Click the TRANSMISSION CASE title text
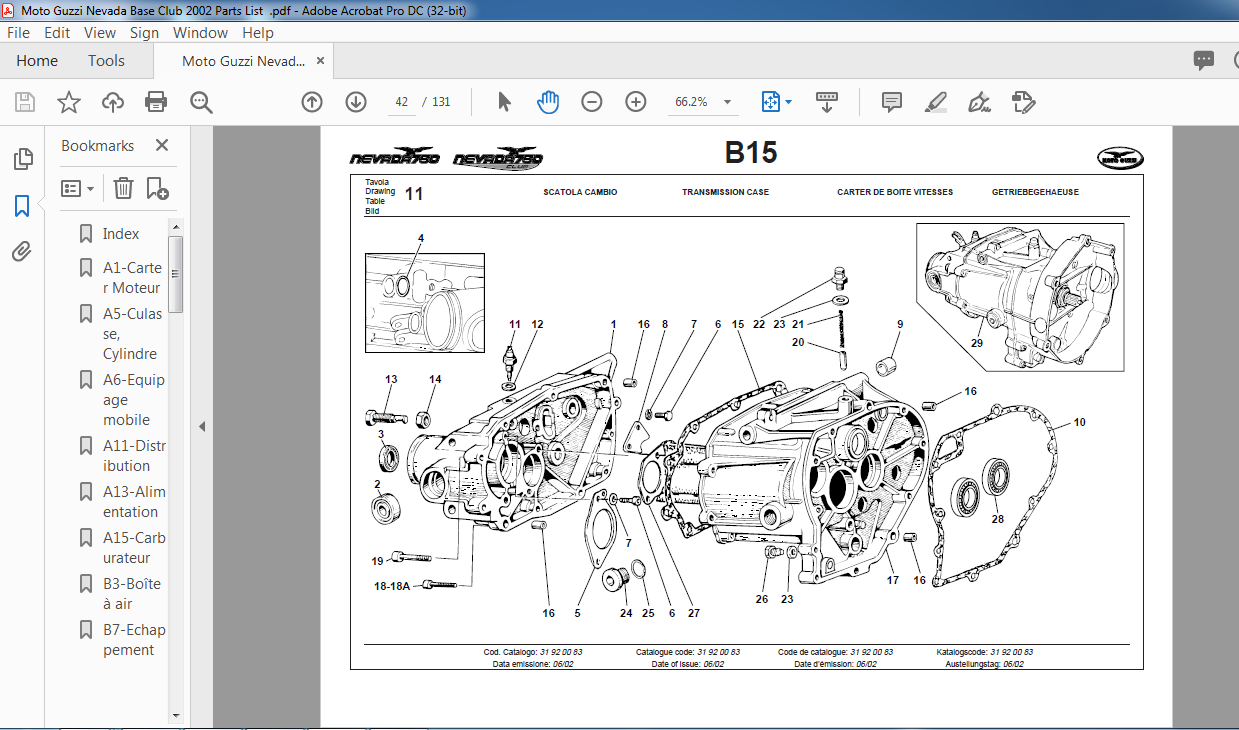Image resolution: width=1239 pixels, height=730 pixels. (725, 192)
